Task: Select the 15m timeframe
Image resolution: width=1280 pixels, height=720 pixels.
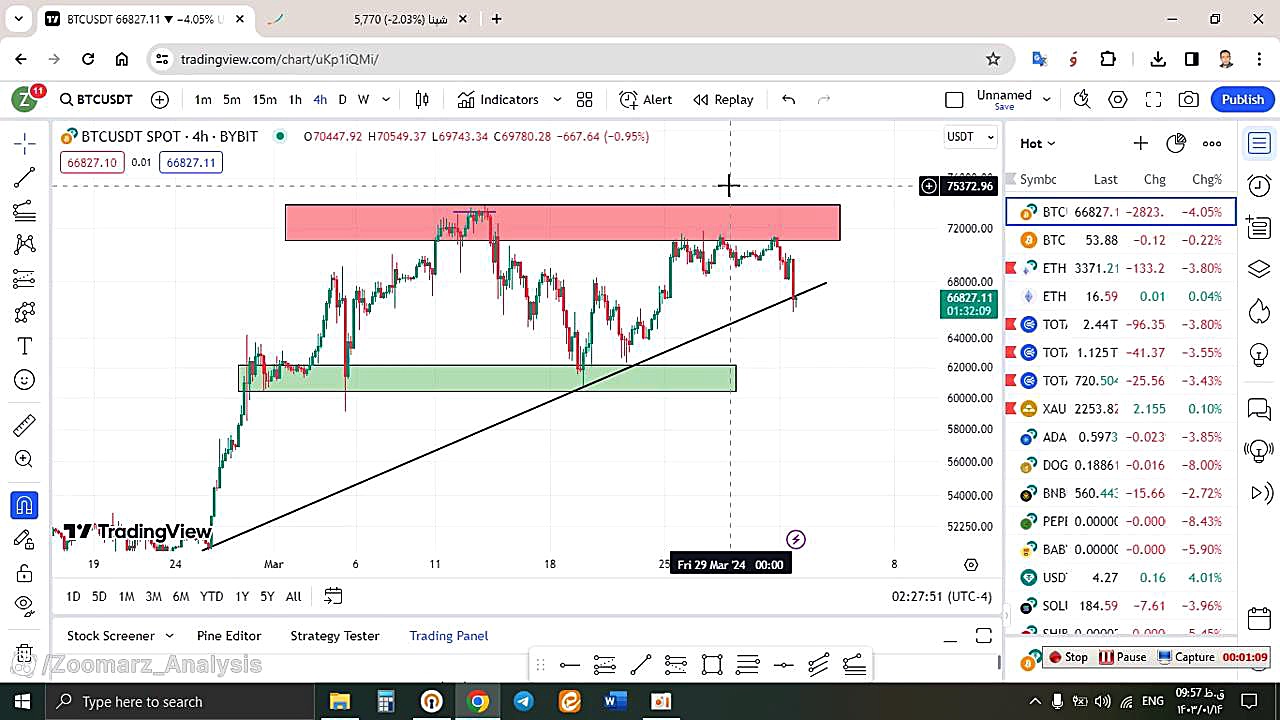Action: (264, 99)
